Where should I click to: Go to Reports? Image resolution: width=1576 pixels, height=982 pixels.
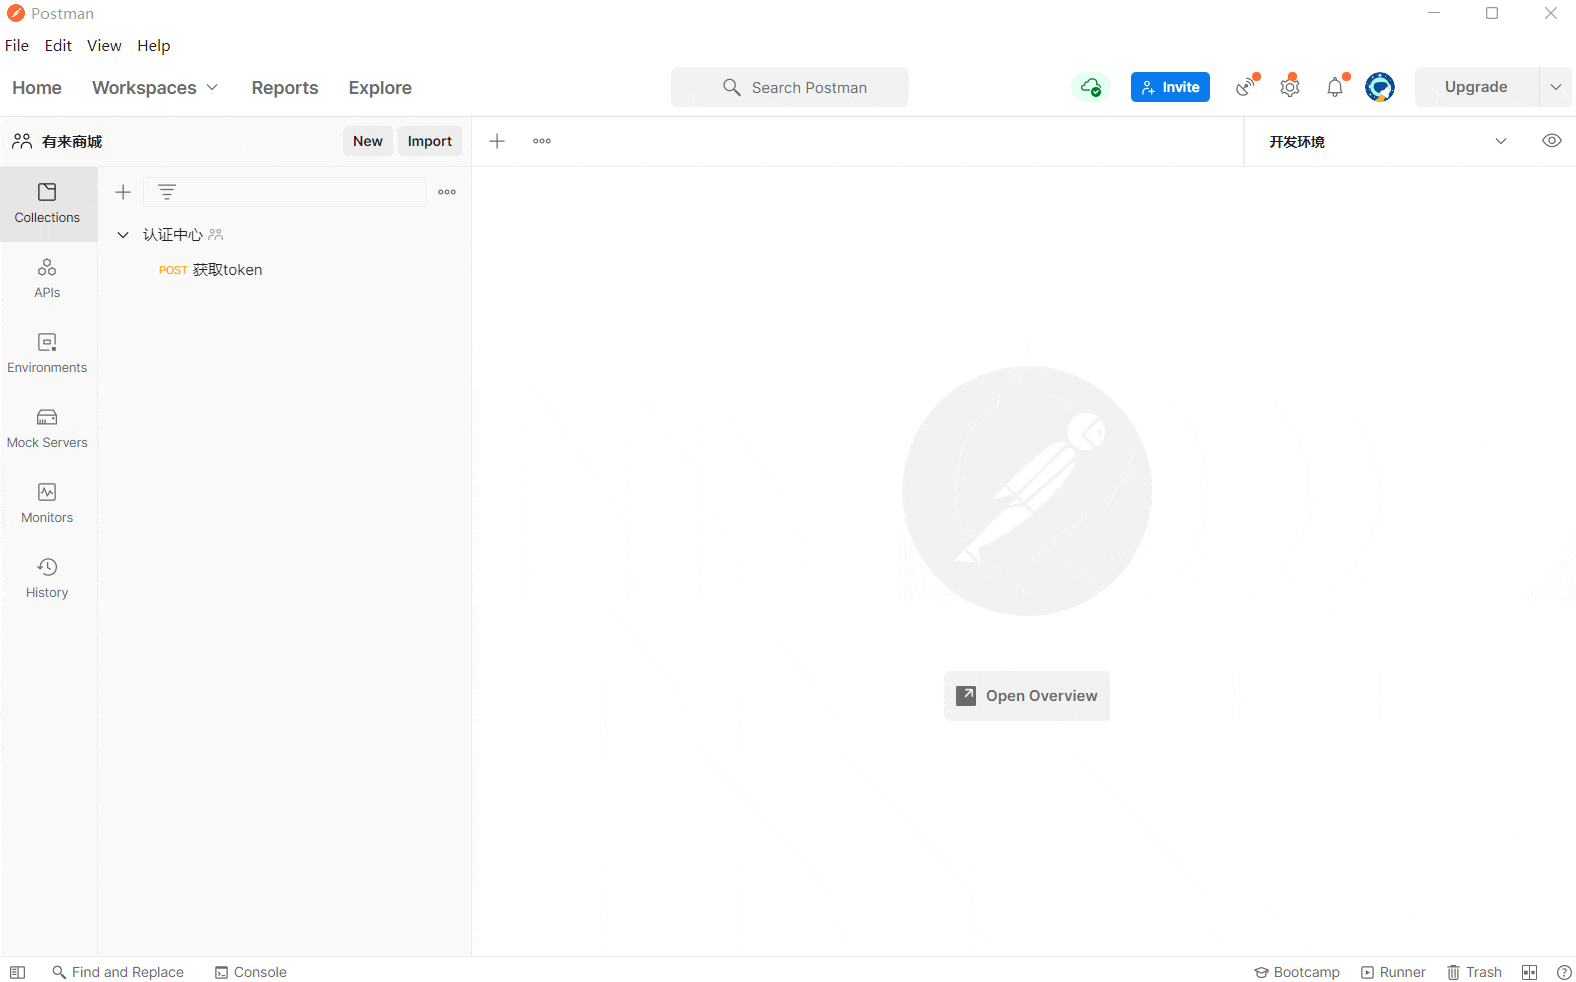[285, 88]
